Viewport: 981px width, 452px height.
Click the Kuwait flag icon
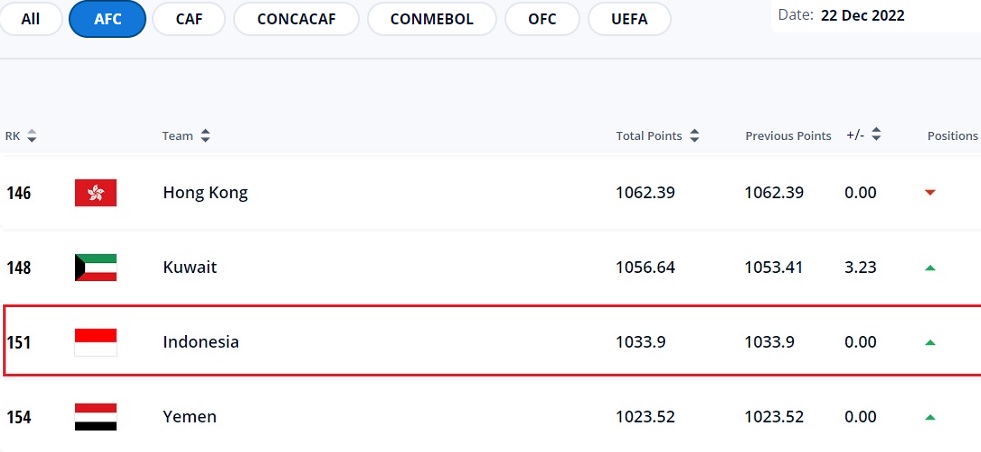pyautogui.click(x=96, y=268)
